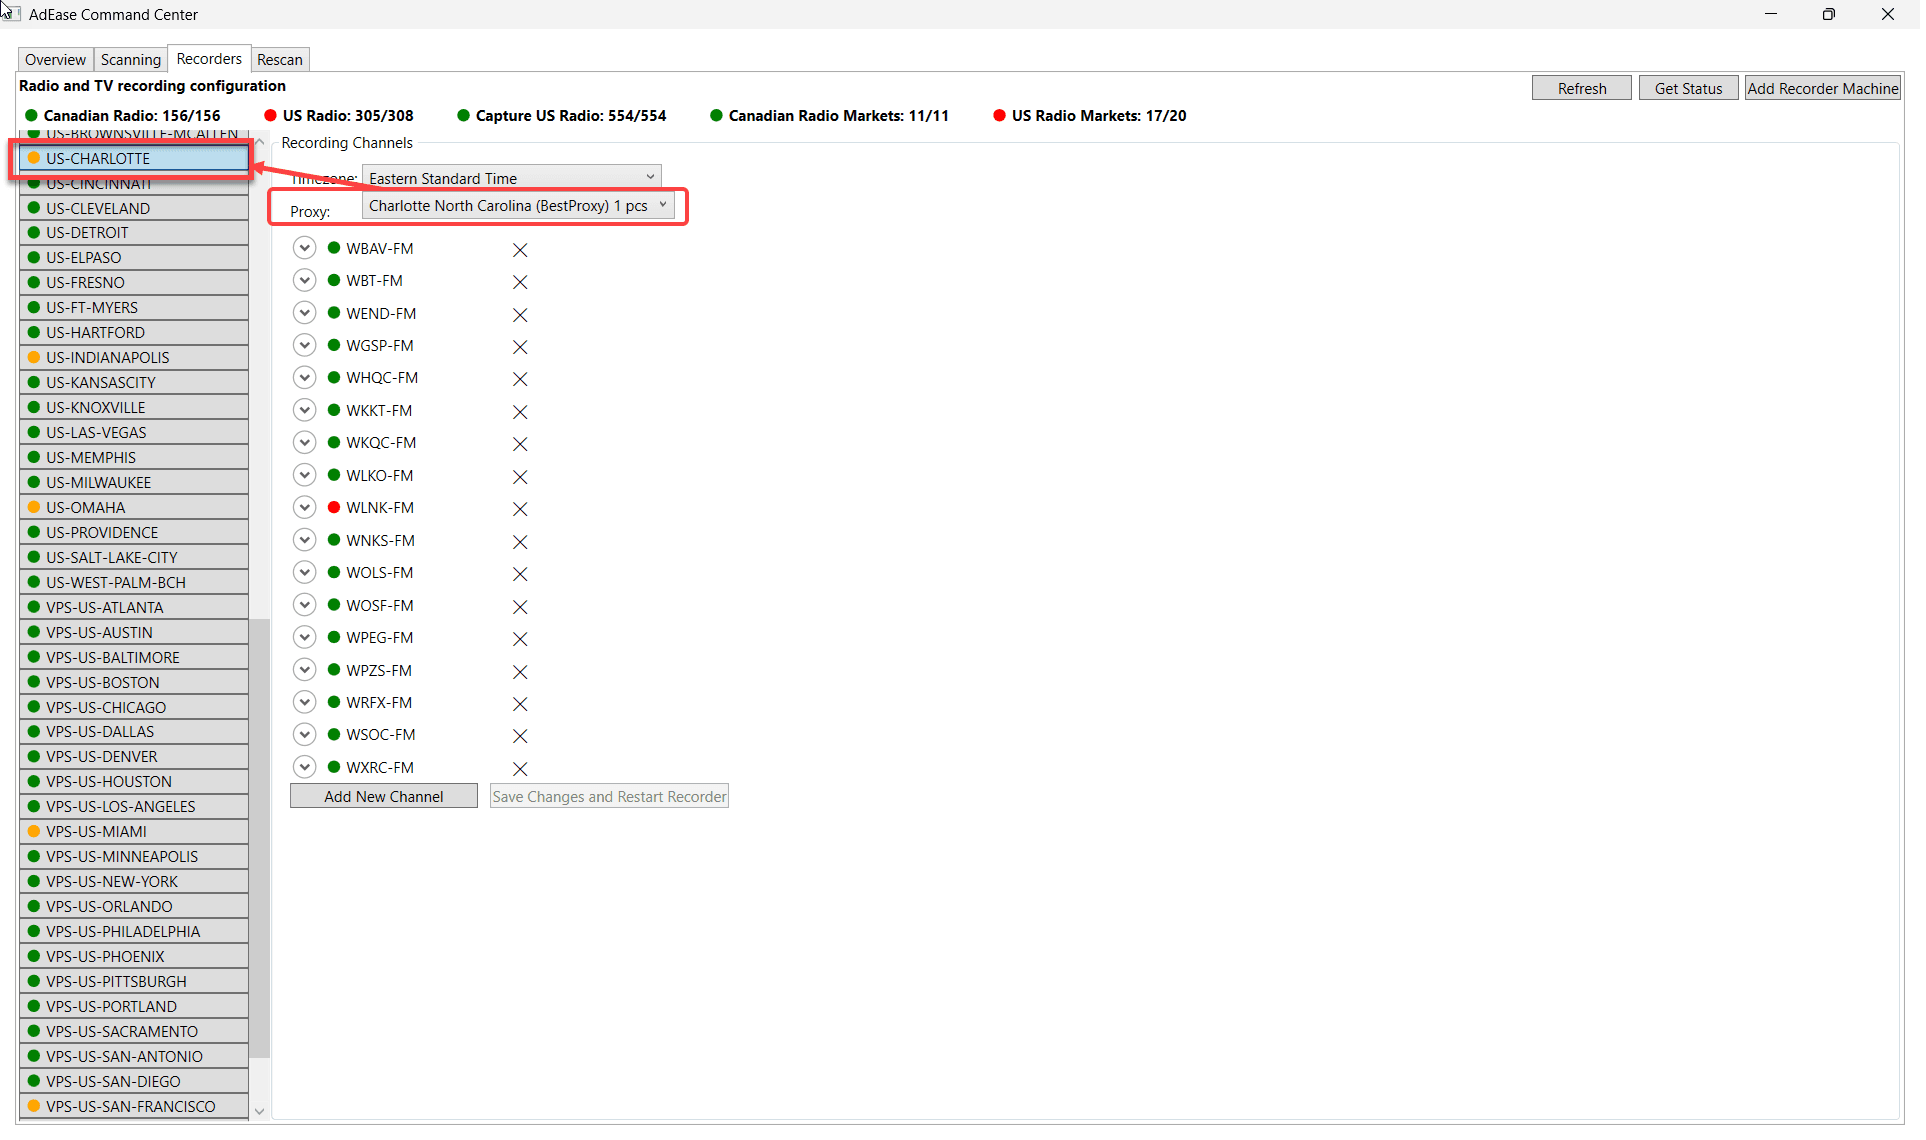1926x1140 pixels.
Task: Expand the WBT-FM channel chevron
Action: click(305, 280)
